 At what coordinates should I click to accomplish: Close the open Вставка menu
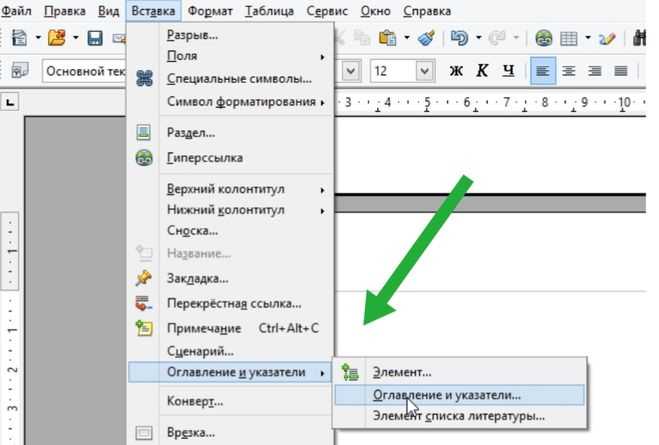coord(153,11)
